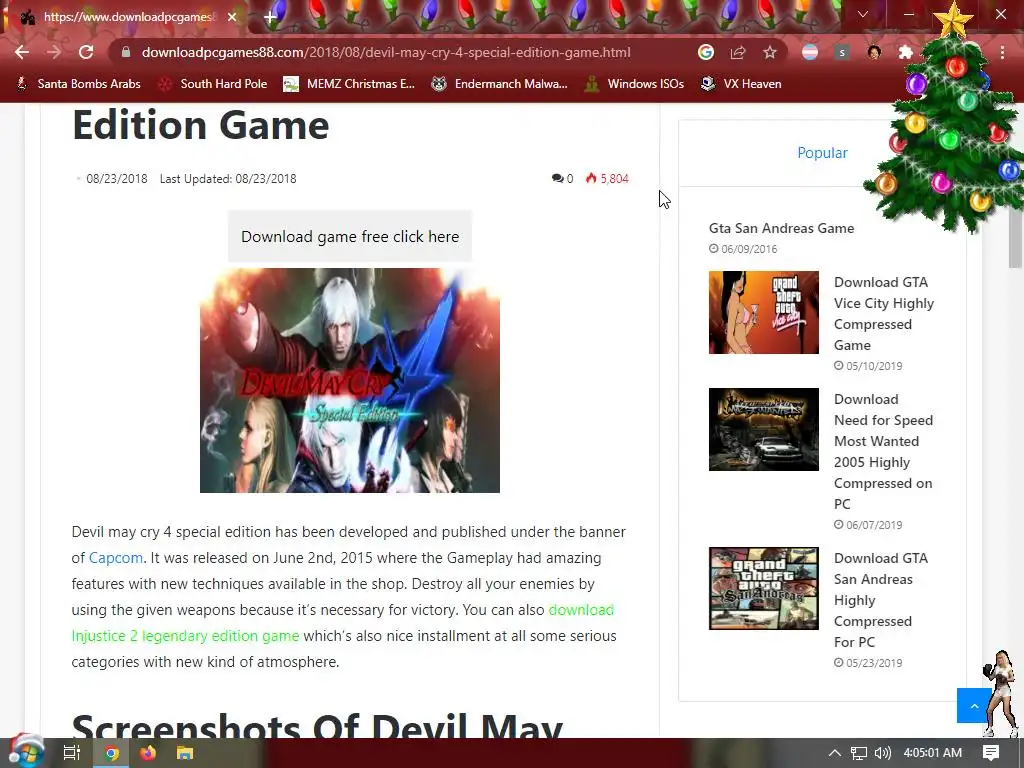The height and width of the screenshot is (768, 1024).
Task: Expand the tab search dropdown
Action: [x=863, y=14]
